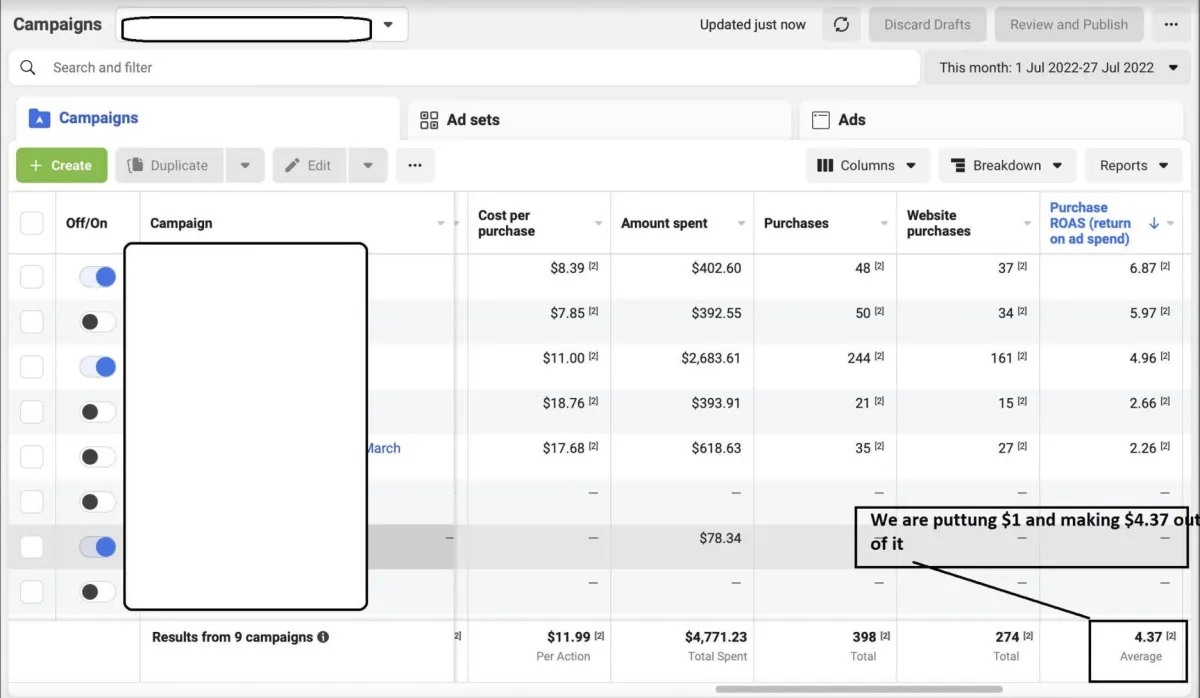Open the Amount spent column header menu arrow
Viewport: 1200px width, 698px height.
[x=742, y=223]
